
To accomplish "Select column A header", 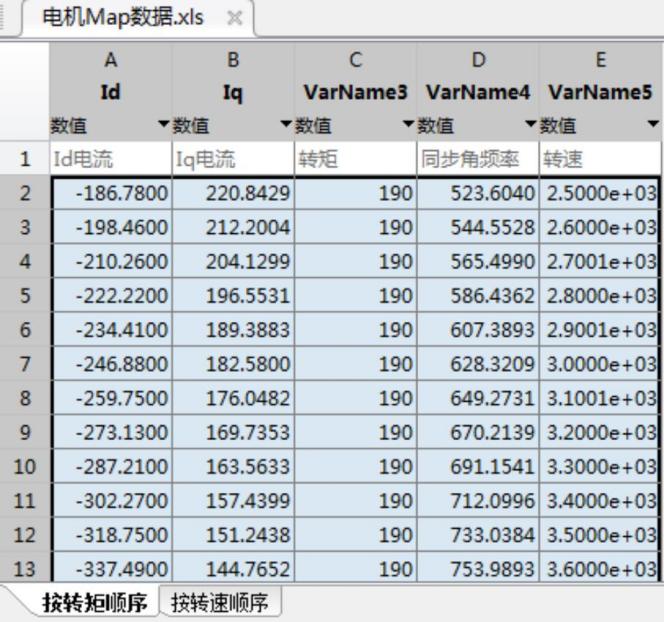I will click(111, 60).
